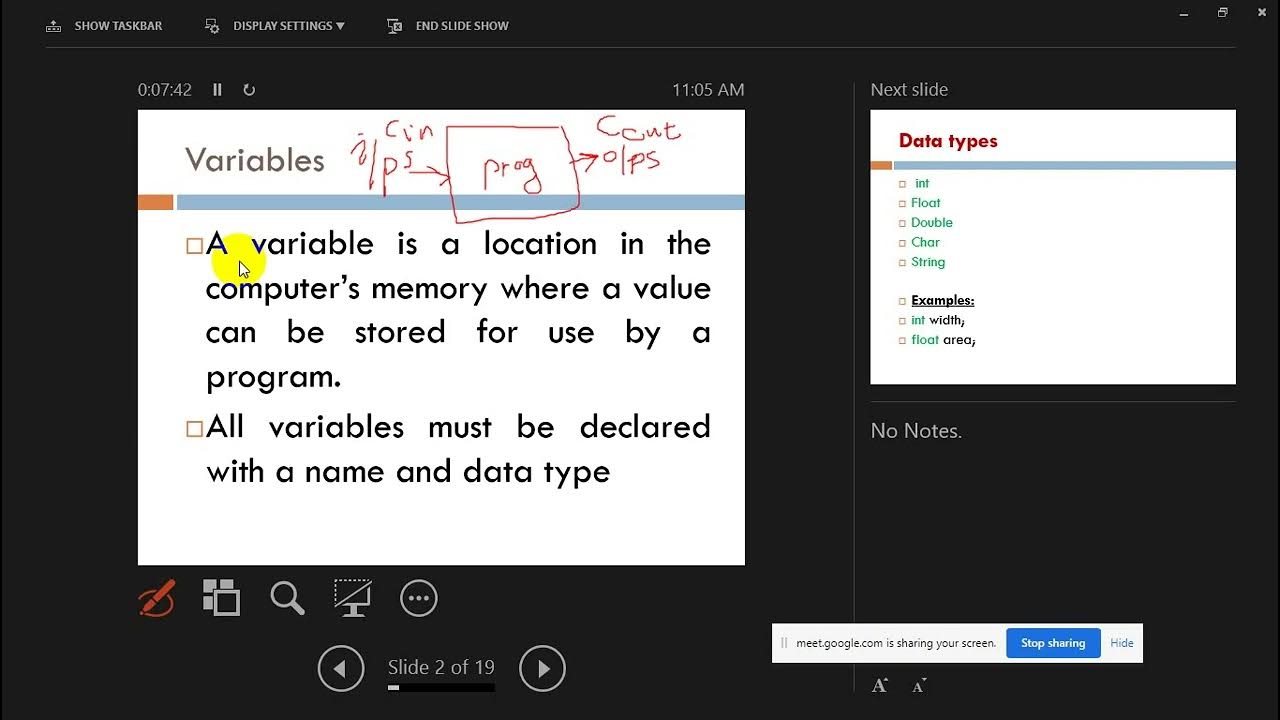Click the End Slide Show icon
This screenshot has width=1280, height=720.
click(x=395, y=26)
